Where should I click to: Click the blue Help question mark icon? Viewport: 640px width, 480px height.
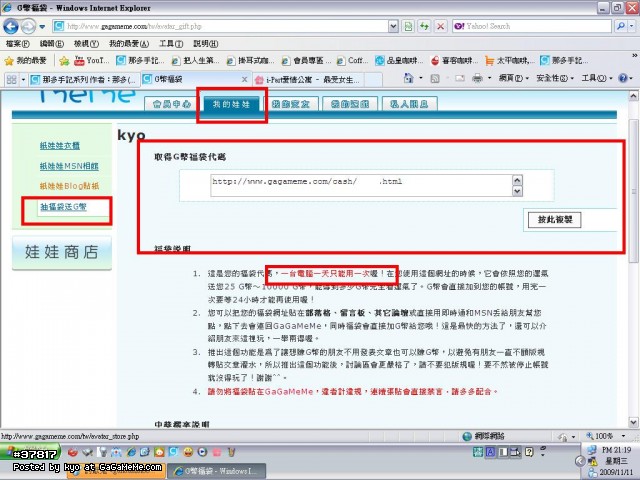623,78
